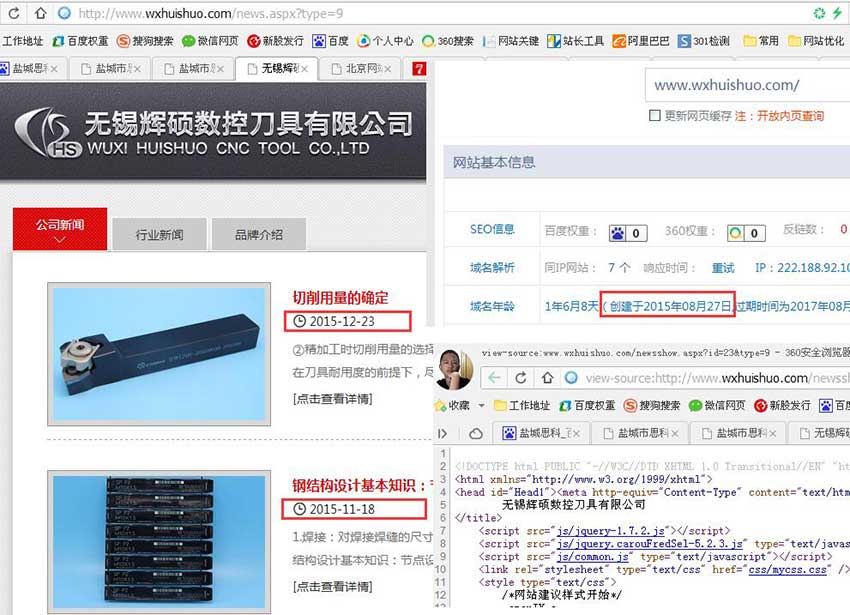Click the 重试 response time link

tap(722, 268)
